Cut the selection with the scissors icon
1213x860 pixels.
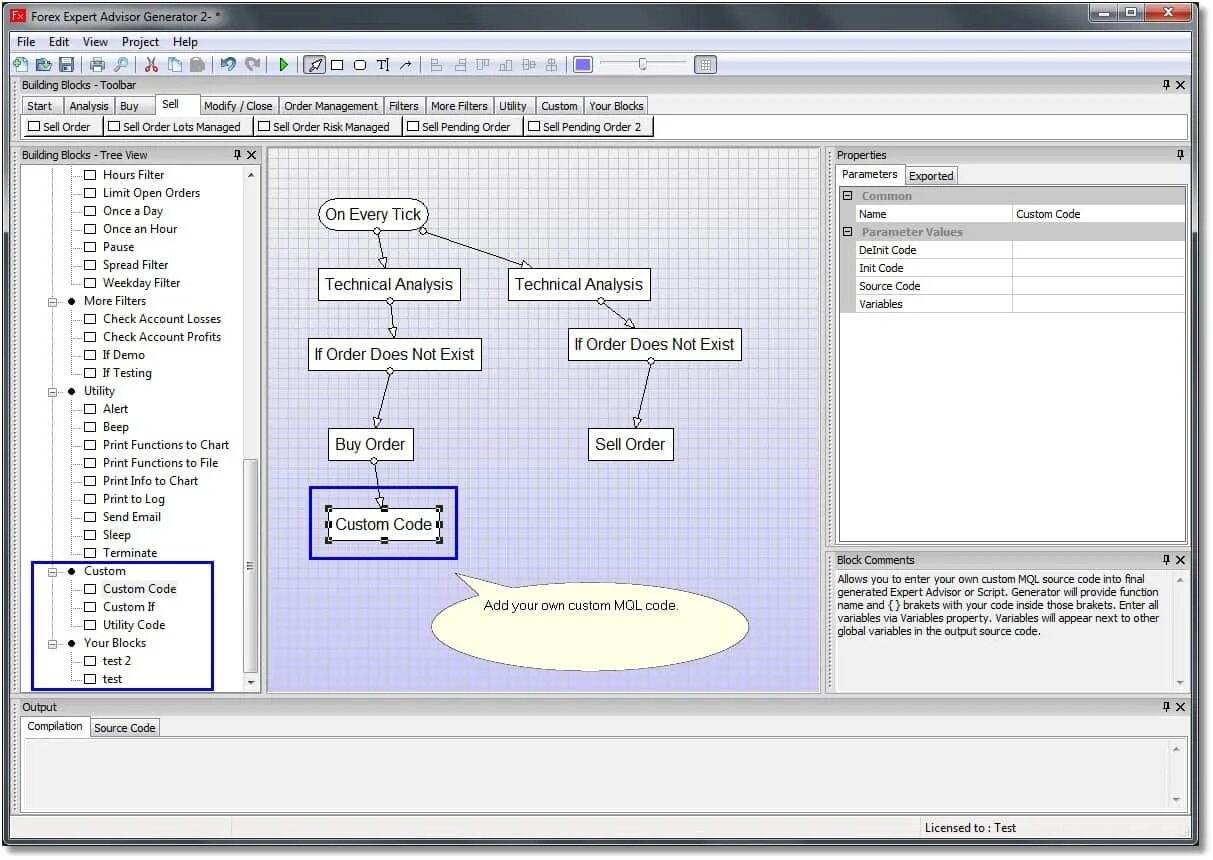(152, 64)
